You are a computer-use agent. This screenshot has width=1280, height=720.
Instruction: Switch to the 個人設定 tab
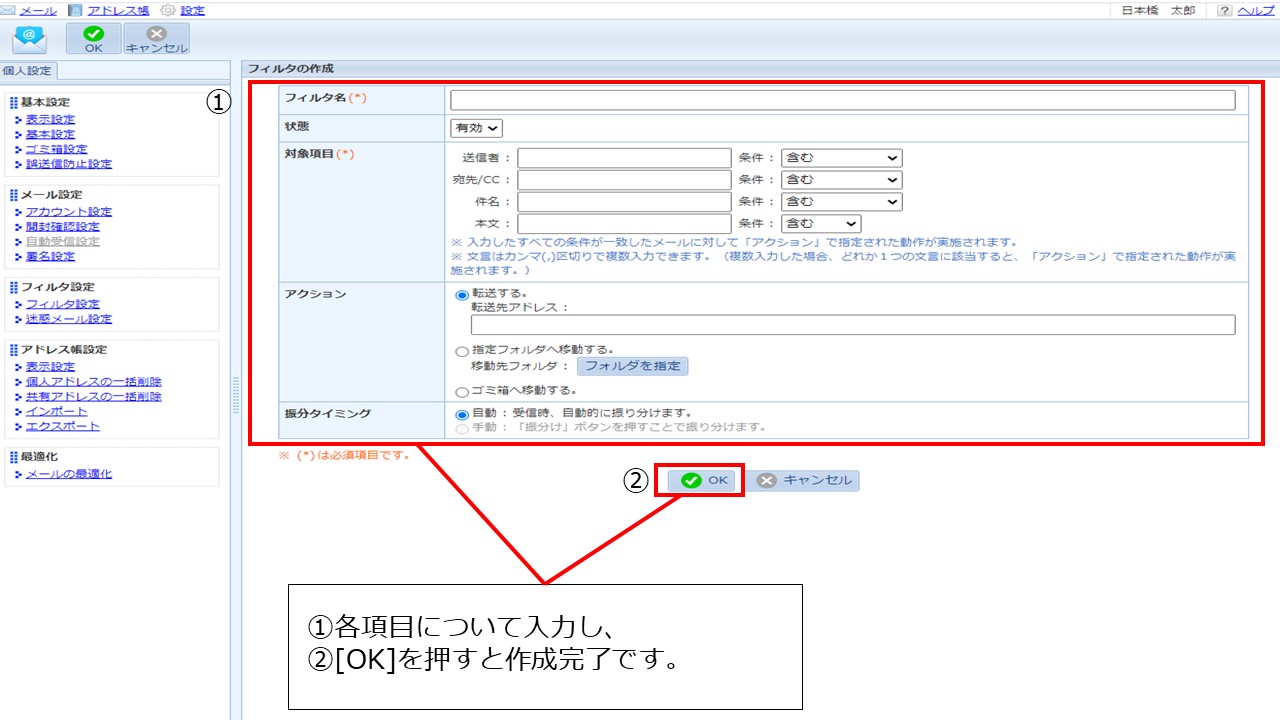point(29,71)
